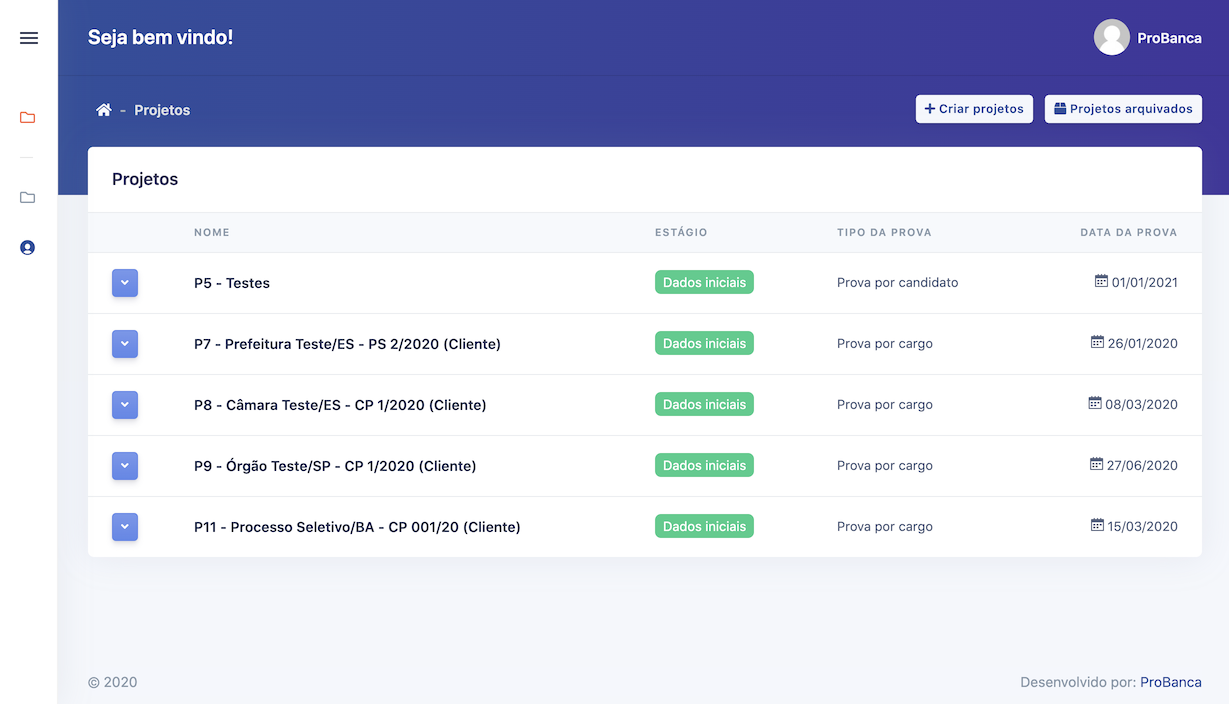This screenshot has height=704, width=1229.
Task: Click the Criar projetos button
Action: click(974, 109)
